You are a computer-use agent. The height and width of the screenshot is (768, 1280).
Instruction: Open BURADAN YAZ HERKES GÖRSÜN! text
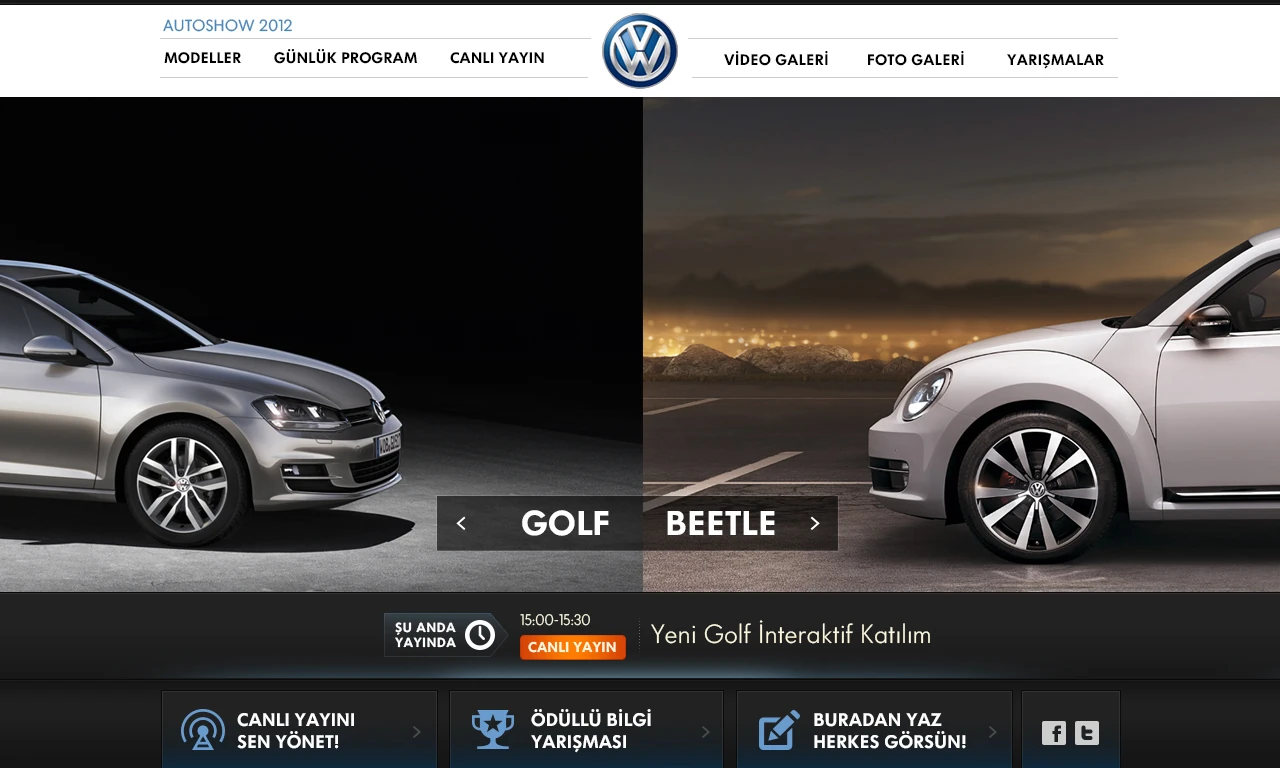pyautogui.click(x=890, y=731)
